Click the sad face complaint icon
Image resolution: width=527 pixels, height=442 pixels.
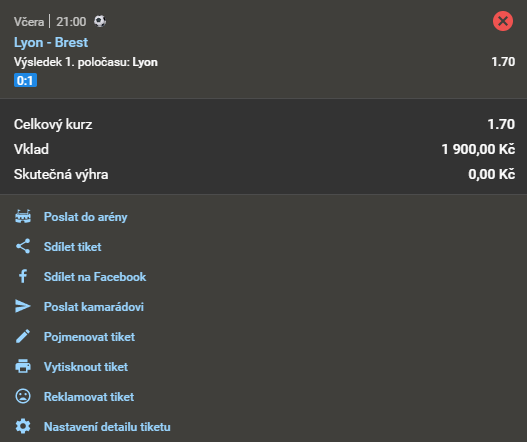coord(23,396)
